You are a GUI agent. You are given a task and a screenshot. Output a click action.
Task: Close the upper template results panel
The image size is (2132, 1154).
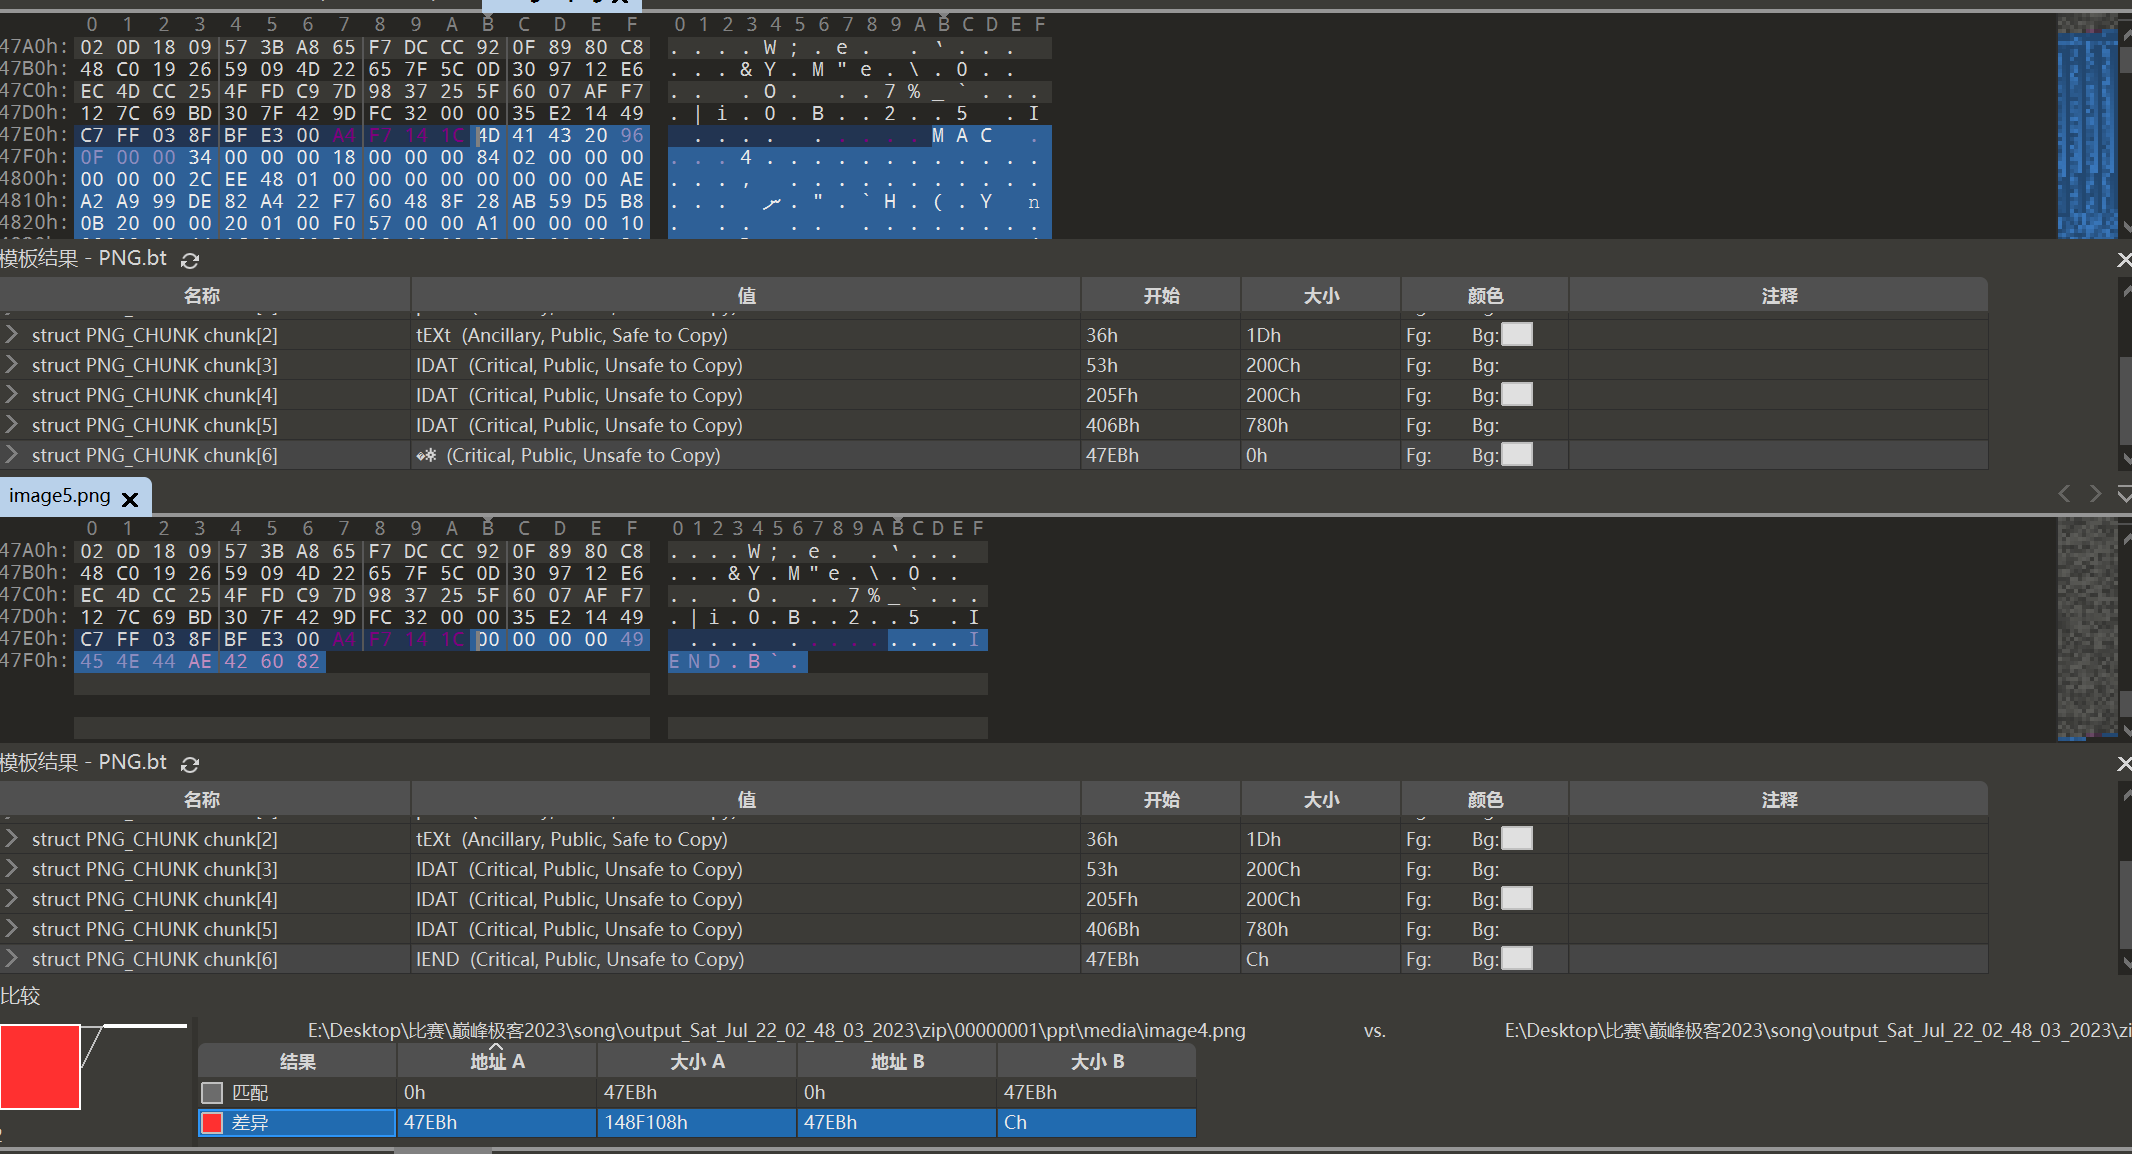coord(2124,260)
